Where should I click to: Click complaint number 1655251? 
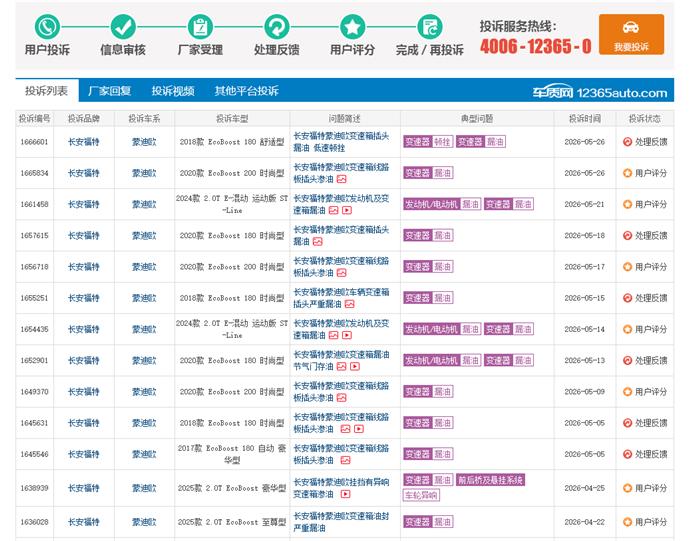[34, 298]
